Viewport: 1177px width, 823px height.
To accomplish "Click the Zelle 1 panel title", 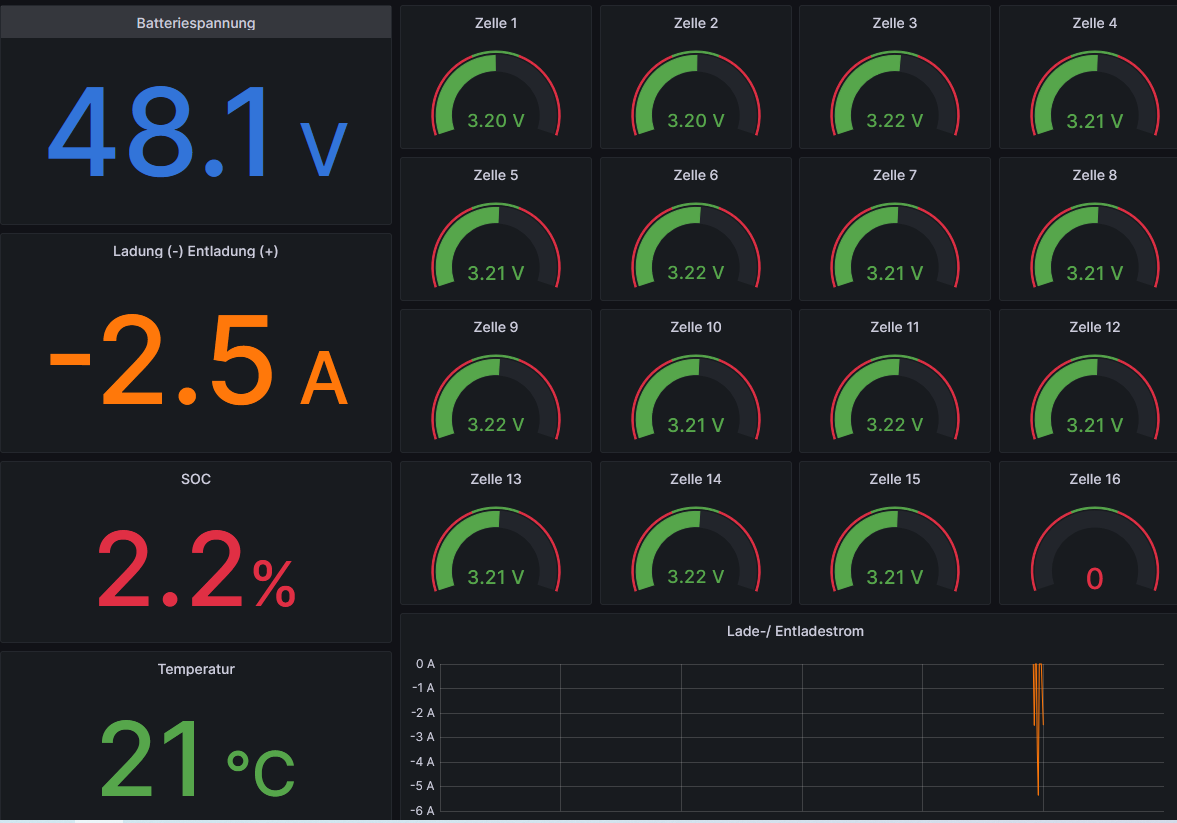I will (495, 23).
